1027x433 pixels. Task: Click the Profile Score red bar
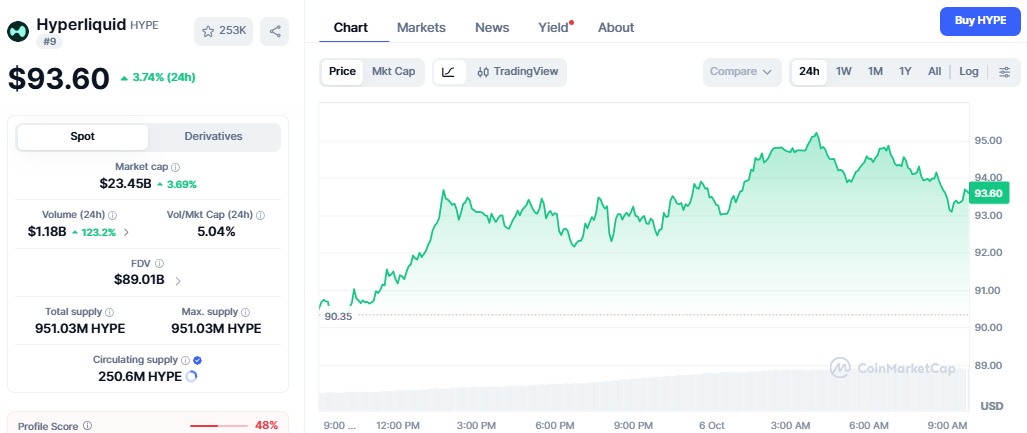(219, 426)
